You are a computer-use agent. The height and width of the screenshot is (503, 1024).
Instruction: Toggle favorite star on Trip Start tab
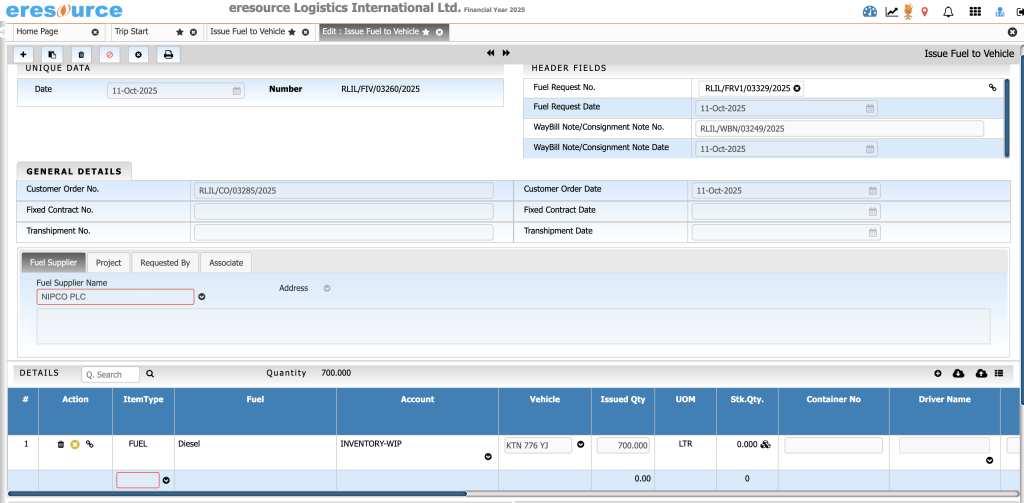(x=180, y=32)
